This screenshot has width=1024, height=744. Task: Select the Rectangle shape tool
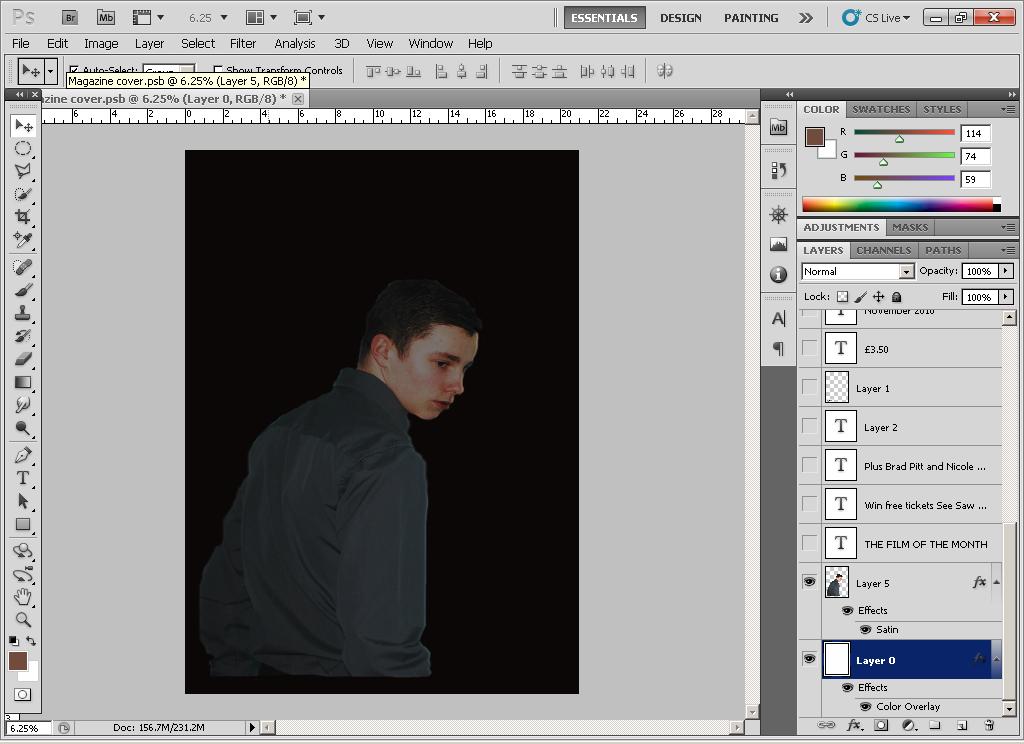tap(23, 525)
